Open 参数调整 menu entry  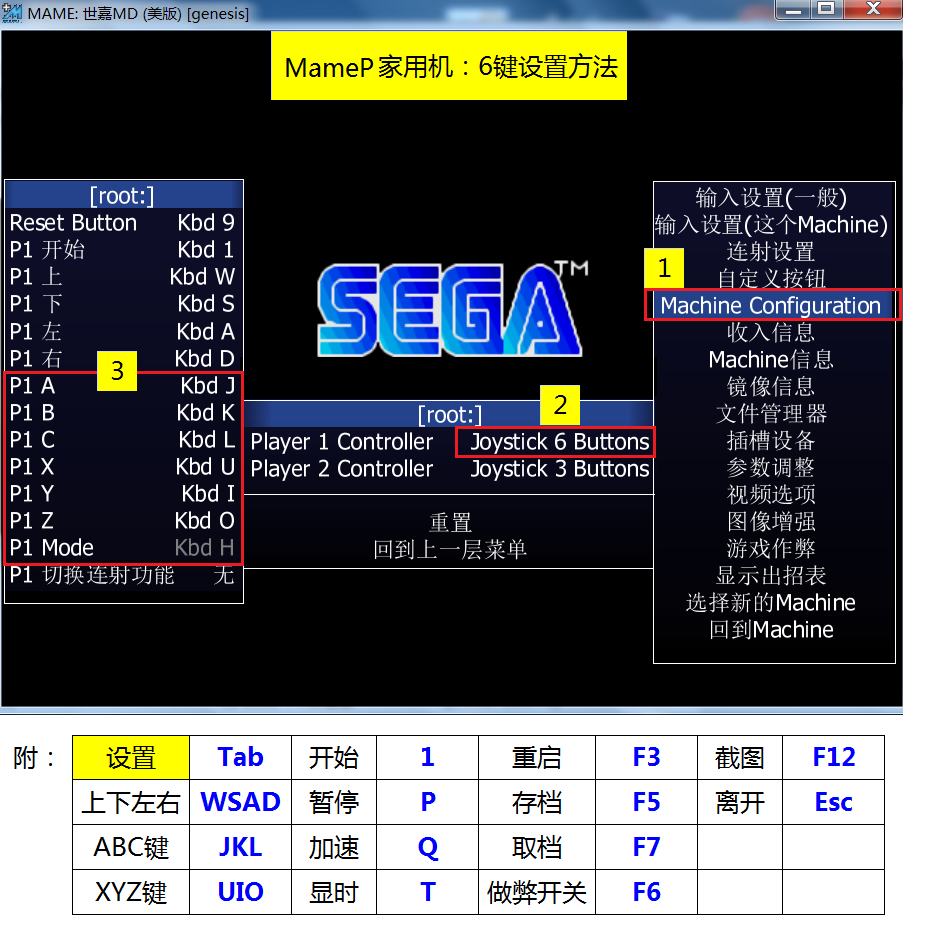(771, 467)
